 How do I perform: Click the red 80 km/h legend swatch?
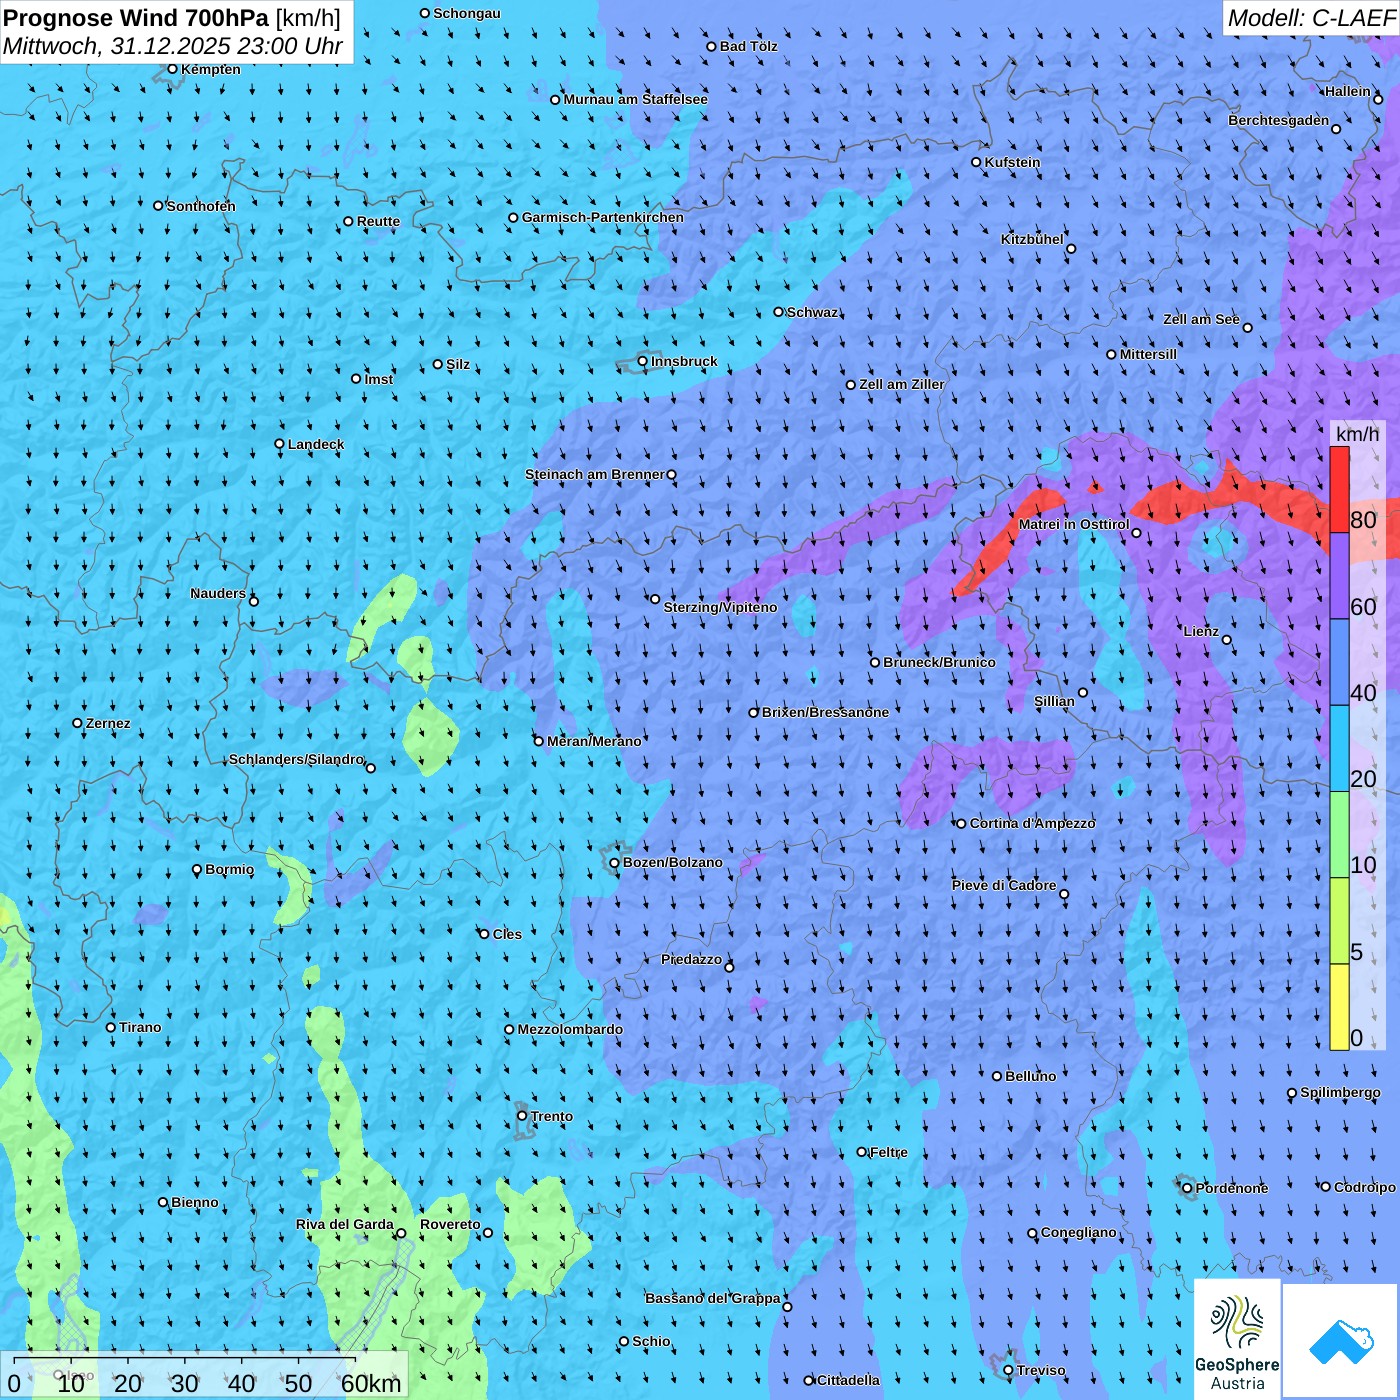click(1339, 490)
